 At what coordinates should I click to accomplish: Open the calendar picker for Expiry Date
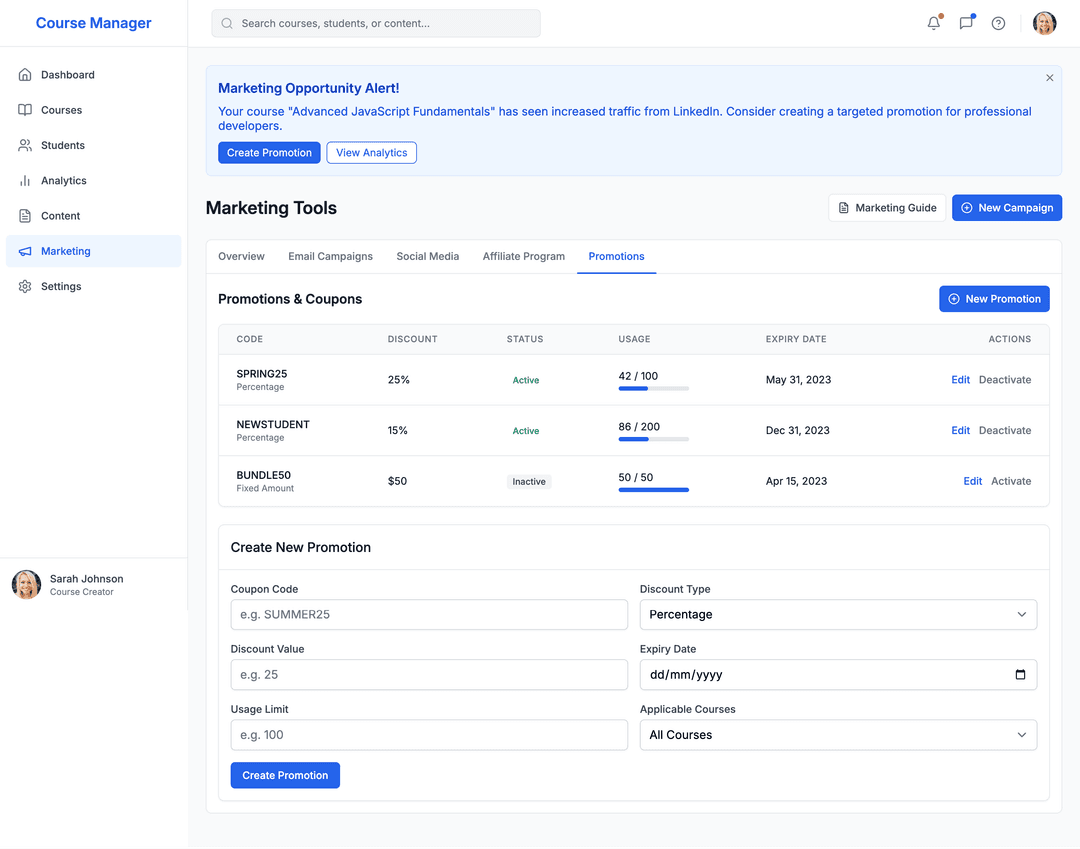click(1020, 675)
